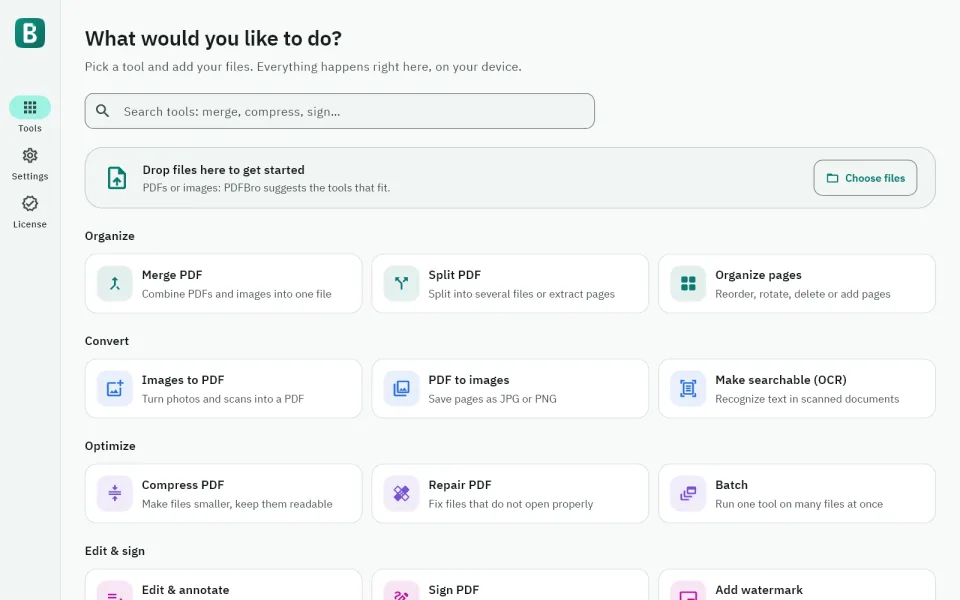Image resolution: width=960 pixels, height=600 pixels.
Task: Click 'Turn photos and scans into a PDF'
Action: (x=223, y=399)
